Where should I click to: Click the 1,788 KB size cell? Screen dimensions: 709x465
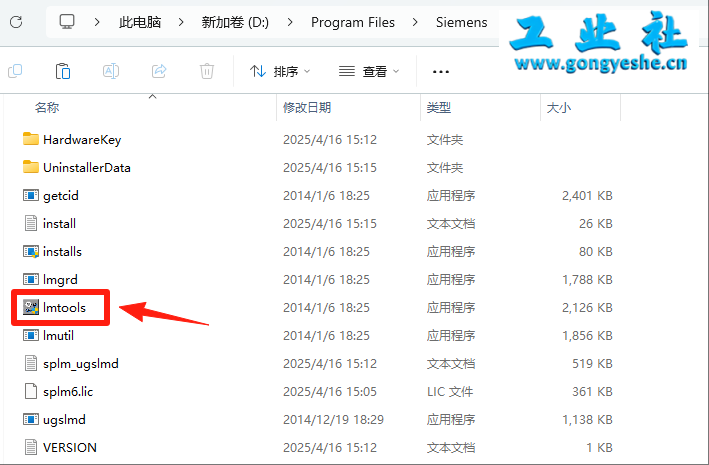(x=587, y=280)
